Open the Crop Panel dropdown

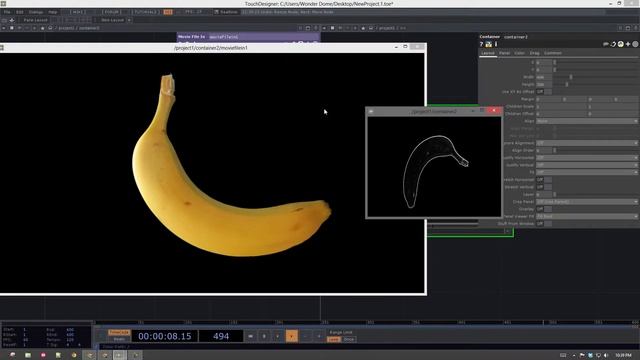587,202
